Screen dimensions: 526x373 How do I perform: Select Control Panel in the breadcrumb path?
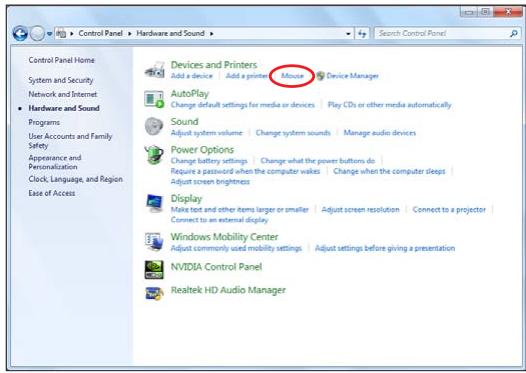[100, 33]
